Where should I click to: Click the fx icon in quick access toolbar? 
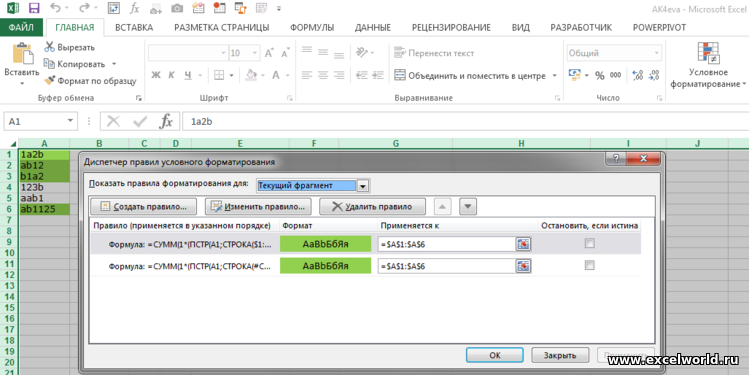pos(135,8)
